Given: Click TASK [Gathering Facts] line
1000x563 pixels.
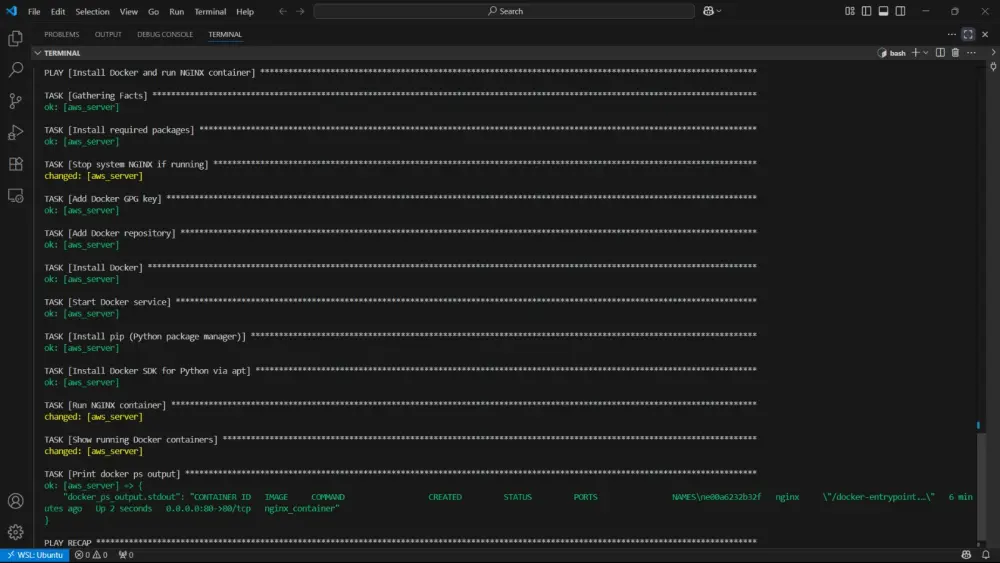Looking at the screenshot, I should [400, 96].
